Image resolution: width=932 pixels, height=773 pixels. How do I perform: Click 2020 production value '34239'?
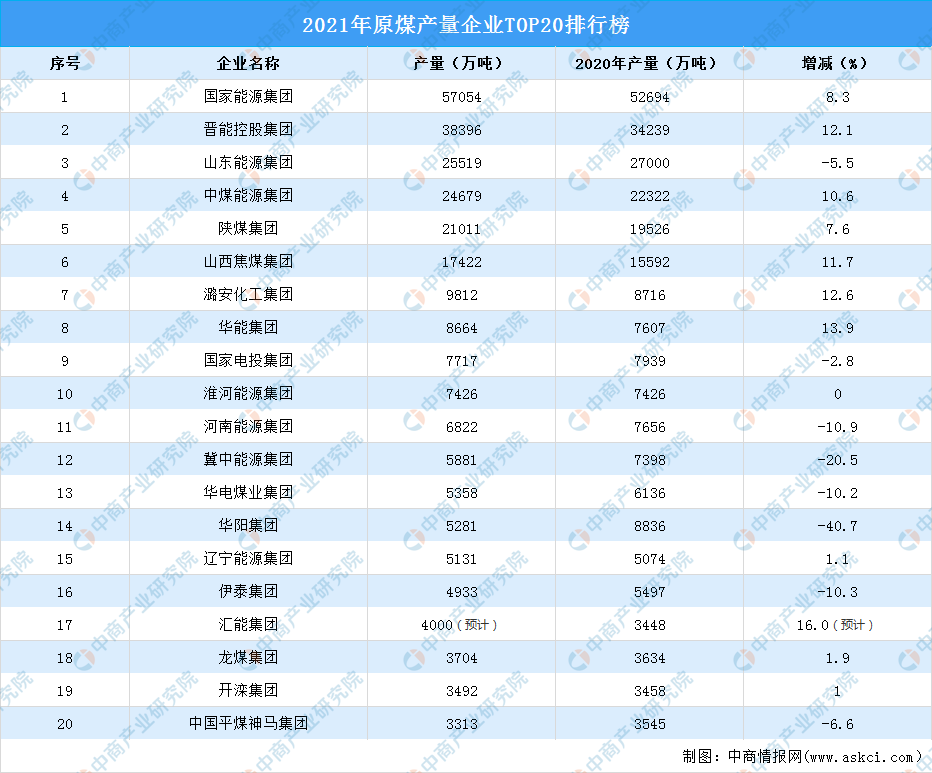650,130
